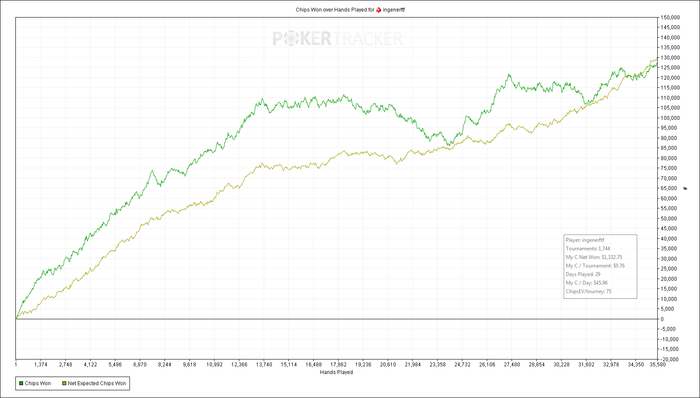
Task: Select the 'Net Expected Chips Won' legend label
Action: coord(96,383)
